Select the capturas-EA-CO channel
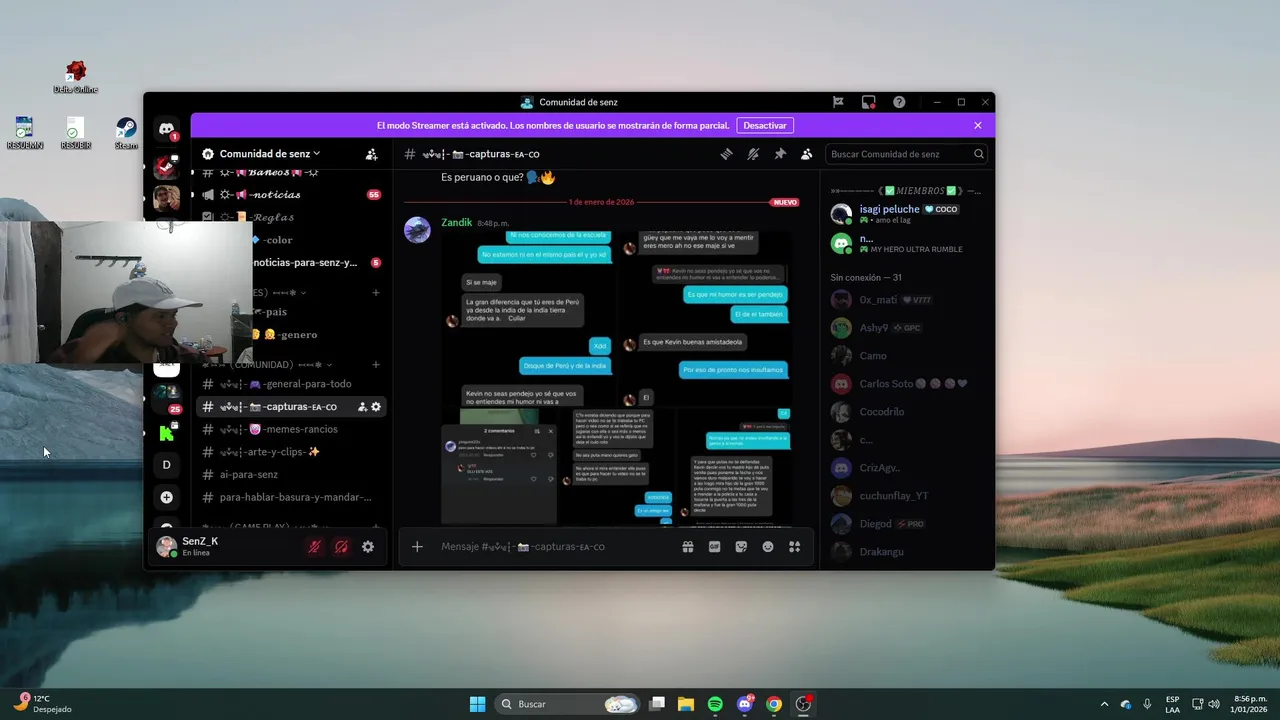Screen dimensions: 1280x720 point(290,407)
